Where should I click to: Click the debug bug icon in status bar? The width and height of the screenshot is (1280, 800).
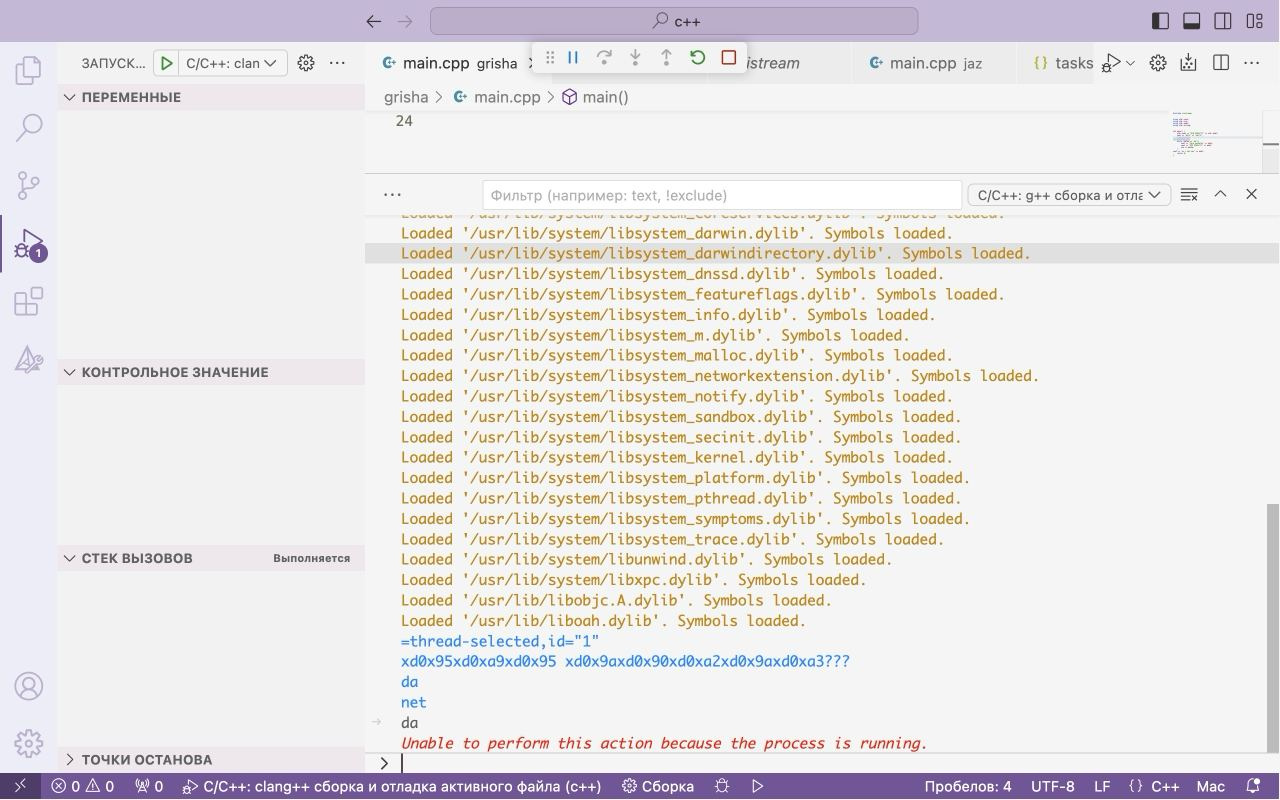point(722,786)
